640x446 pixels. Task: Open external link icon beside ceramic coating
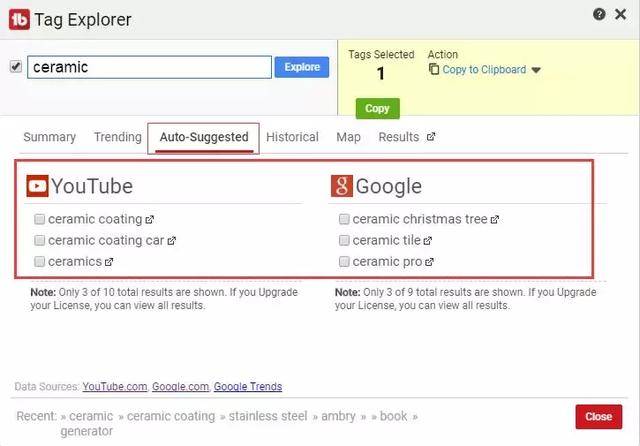(149, 220)
